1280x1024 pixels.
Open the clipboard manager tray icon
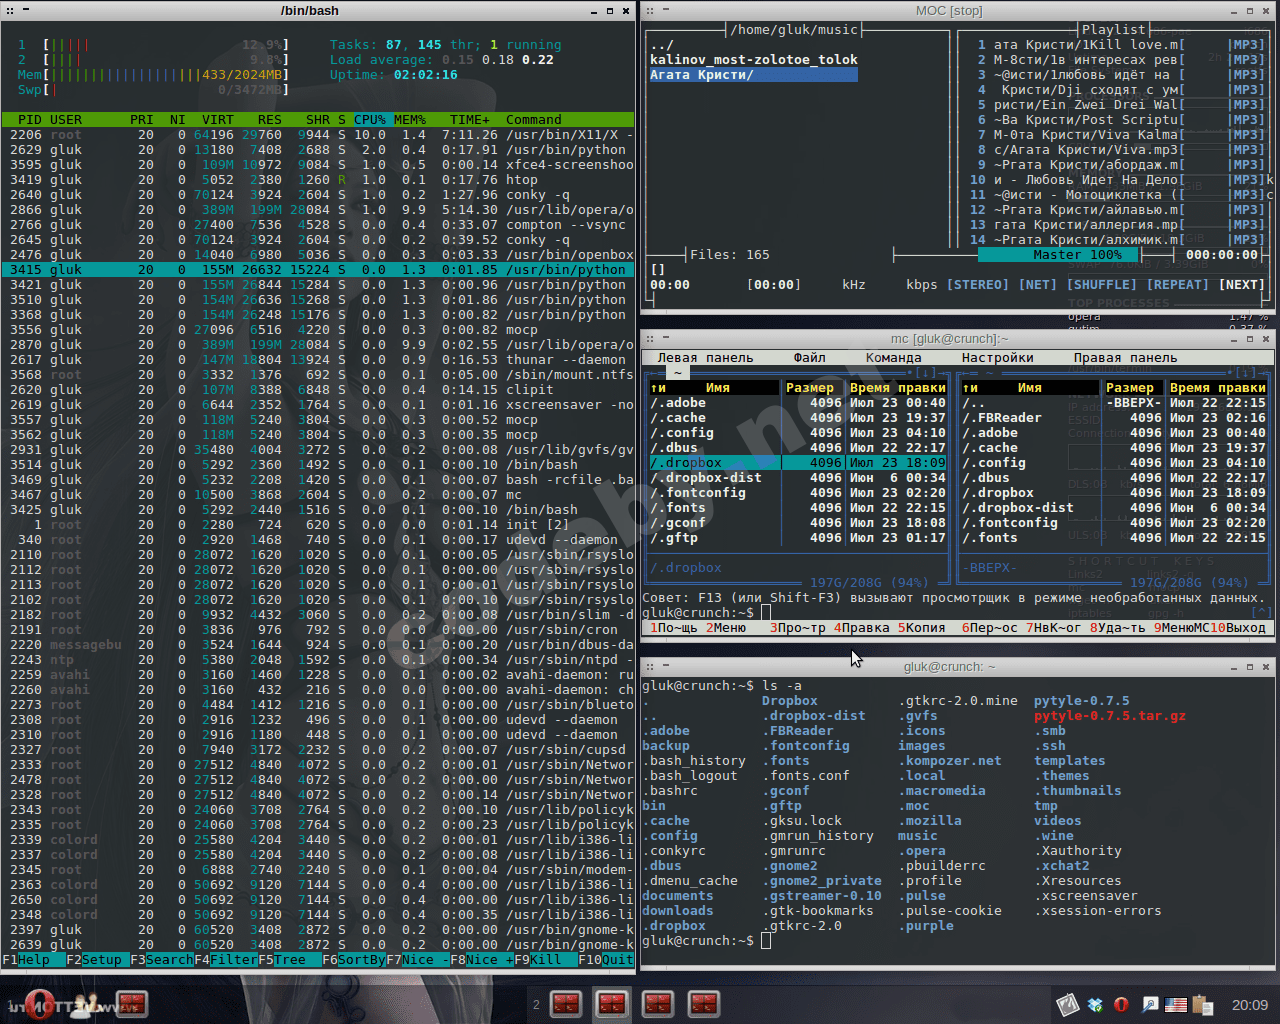[1203, 1005]
